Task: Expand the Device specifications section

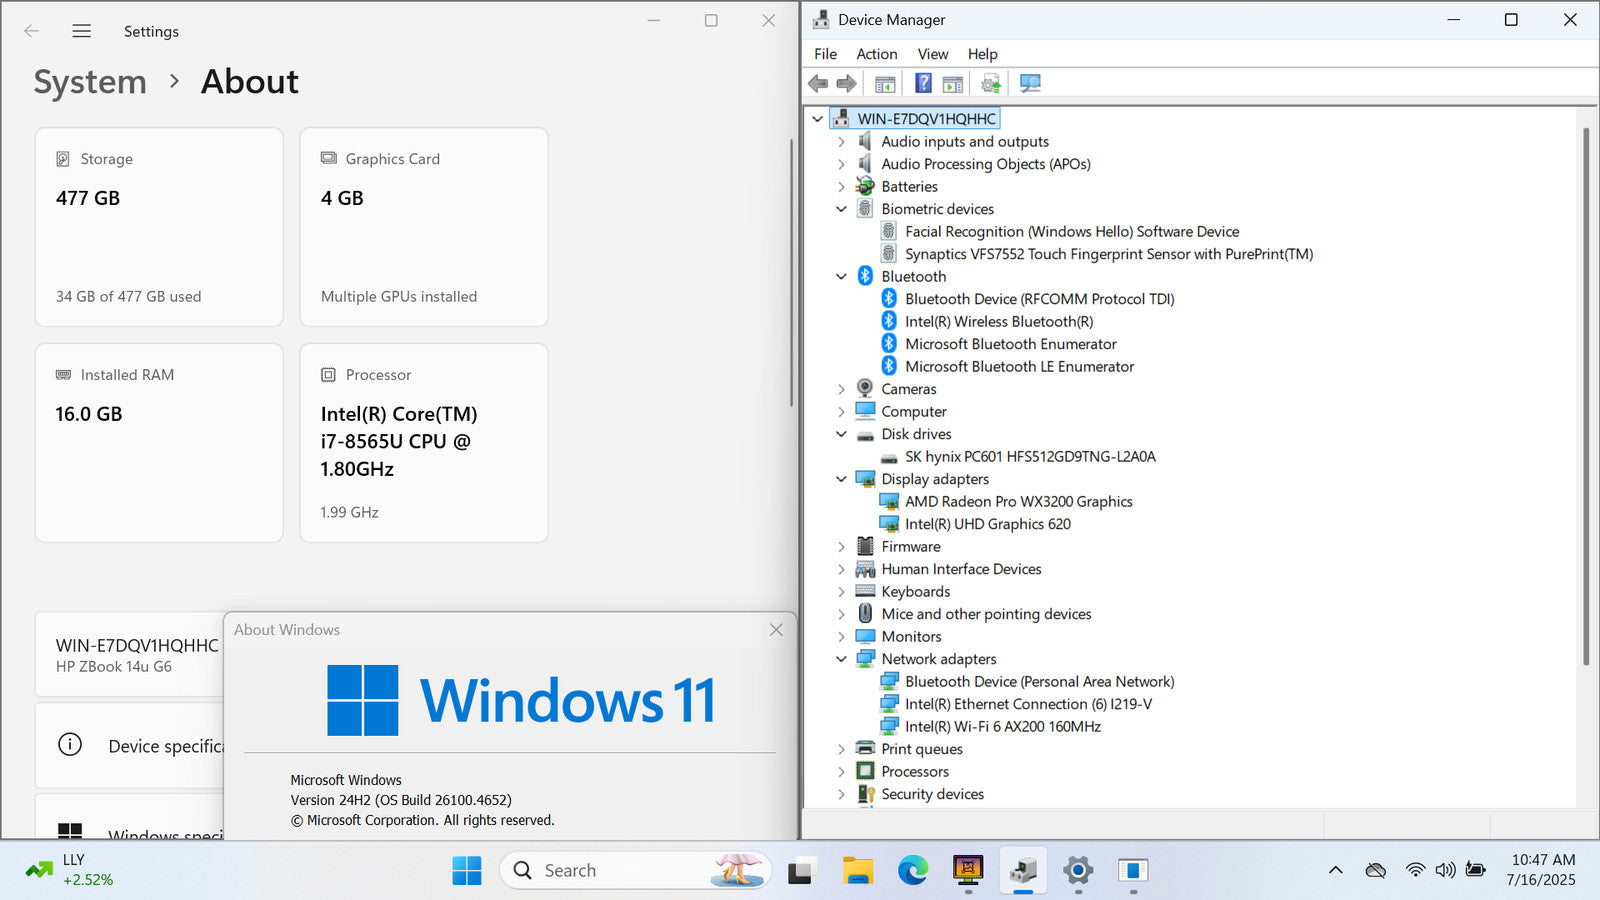Action: pyautogui.click(x=130, y=746)
